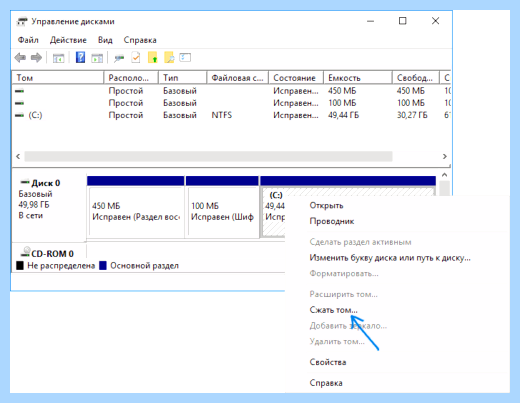Sort by the Свобод... column header
Viewport: 520px width, 403px height.
click(x=416, y=78)
